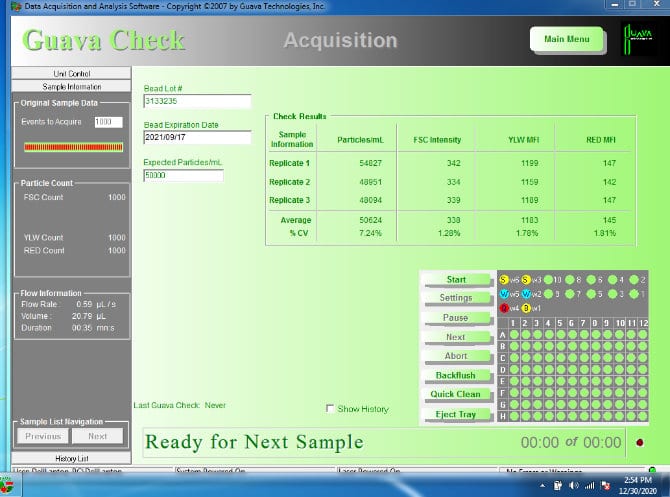Select tube position 10 on the tray
Image resolution: width=670 pixels, height=497 pixels.
coord(548,279)
